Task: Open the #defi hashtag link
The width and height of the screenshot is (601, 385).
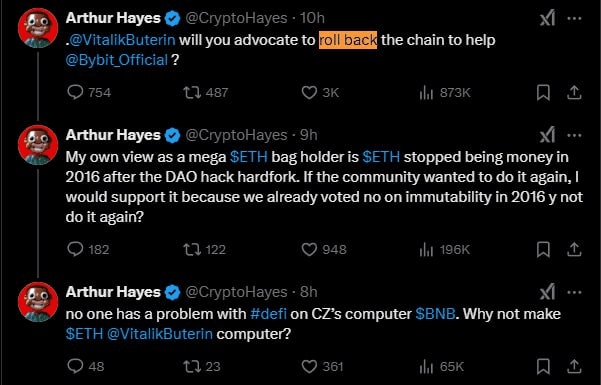Action: 268,314
